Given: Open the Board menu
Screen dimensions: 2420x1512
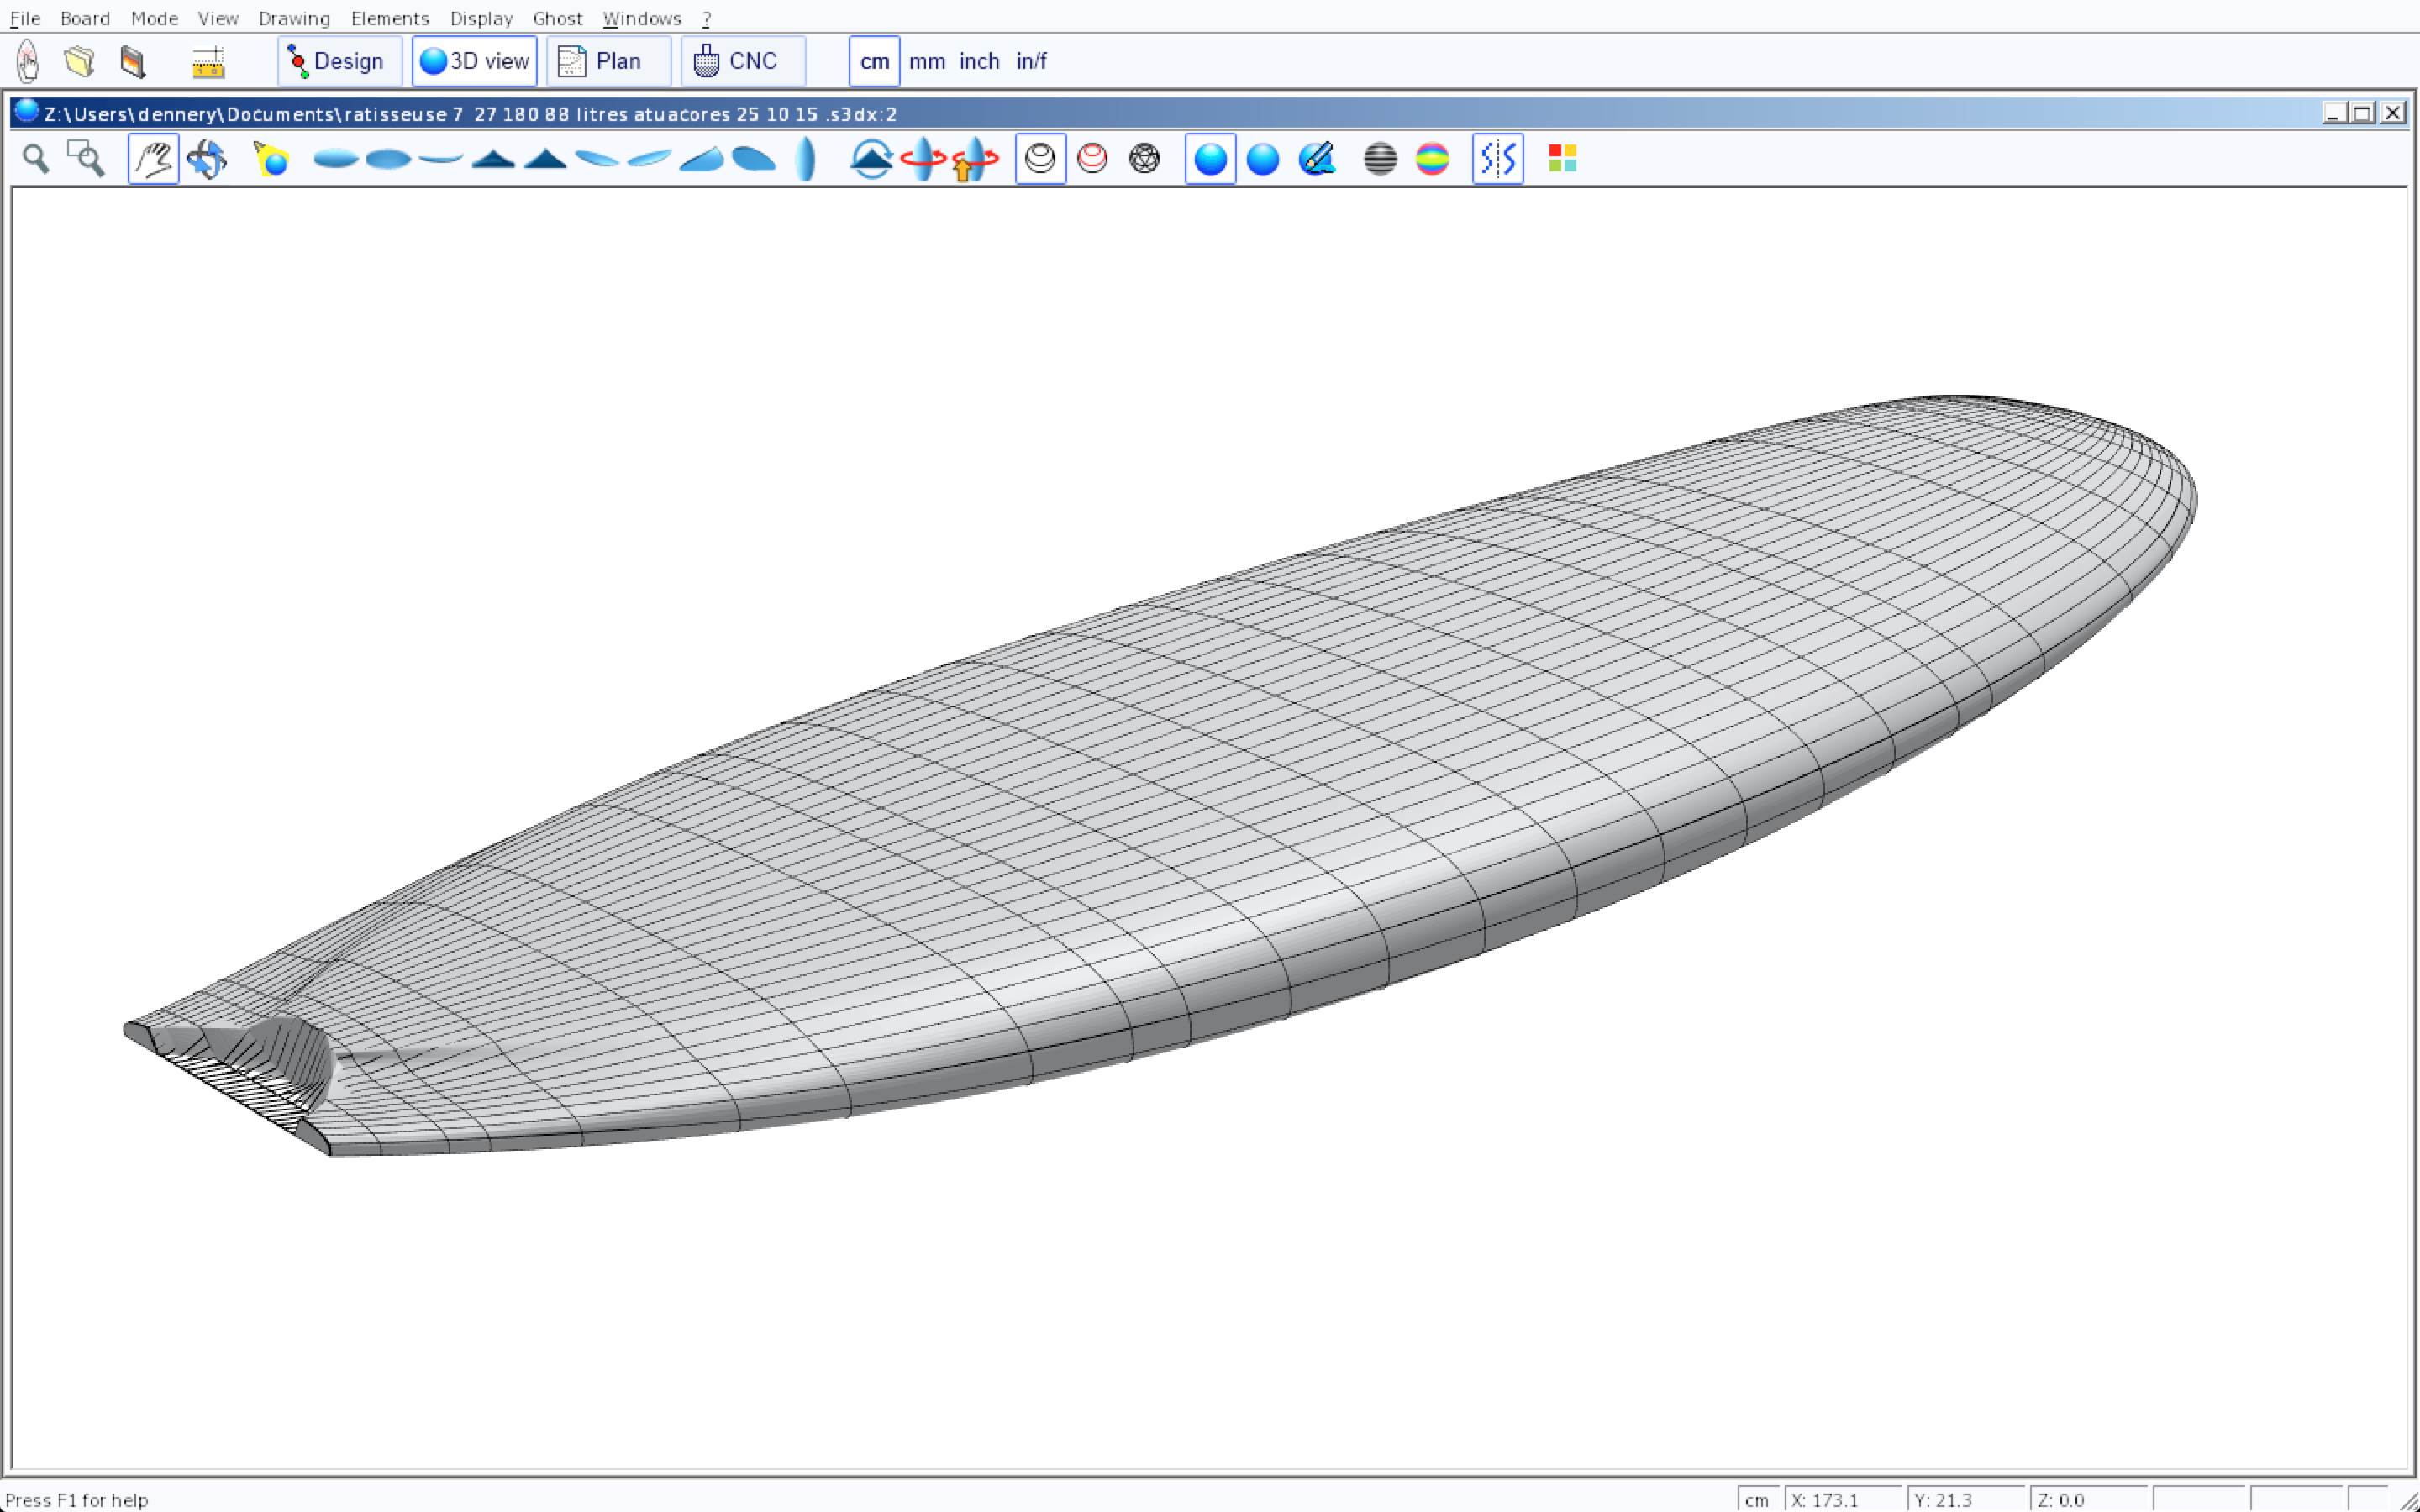Looking at the screenshot, I should click(85, 18).
